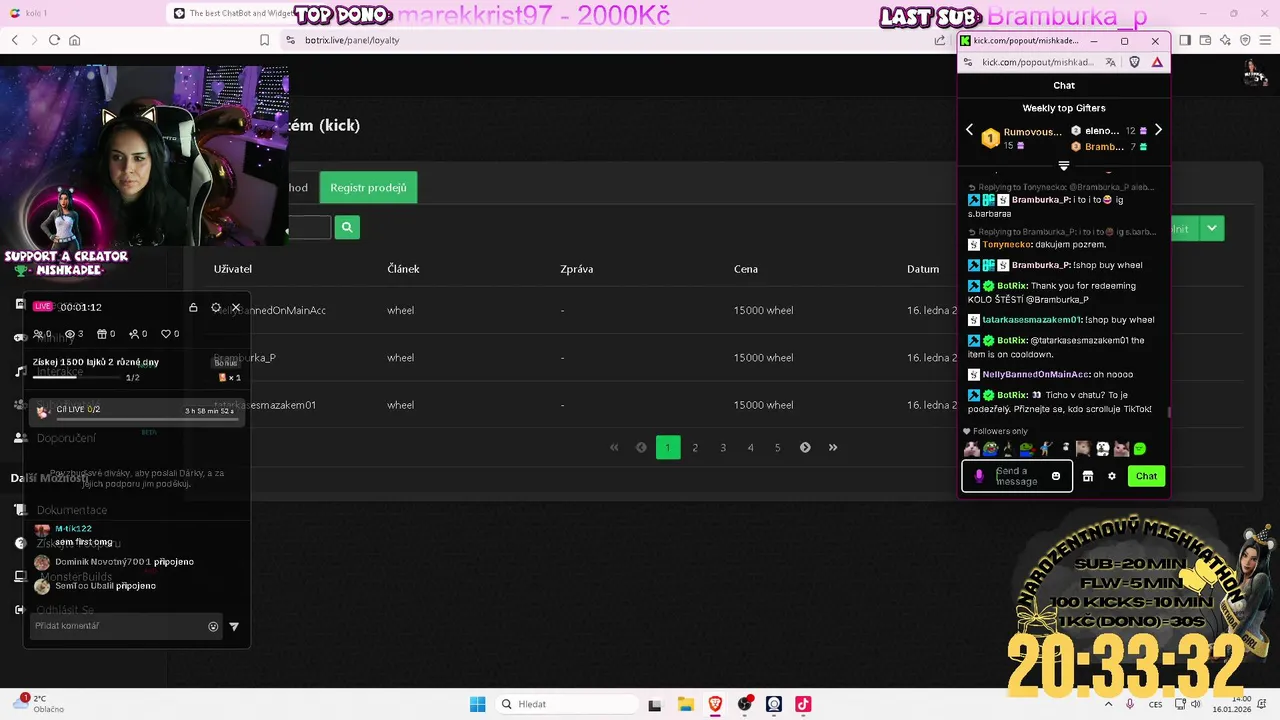Click Doporučení in the sidebar

coord(66,438)
